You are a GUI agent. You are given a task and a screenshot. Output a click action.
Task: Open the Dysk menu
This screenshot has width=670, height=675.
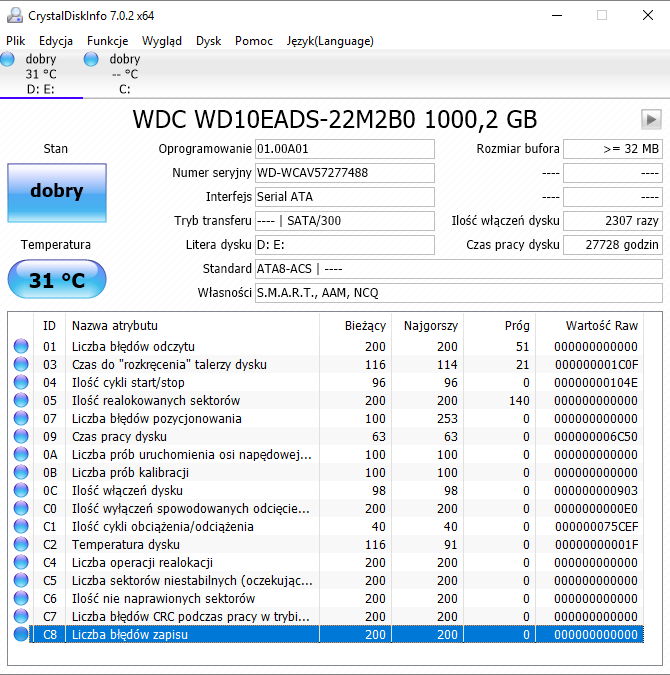click(x=208, y=41)
